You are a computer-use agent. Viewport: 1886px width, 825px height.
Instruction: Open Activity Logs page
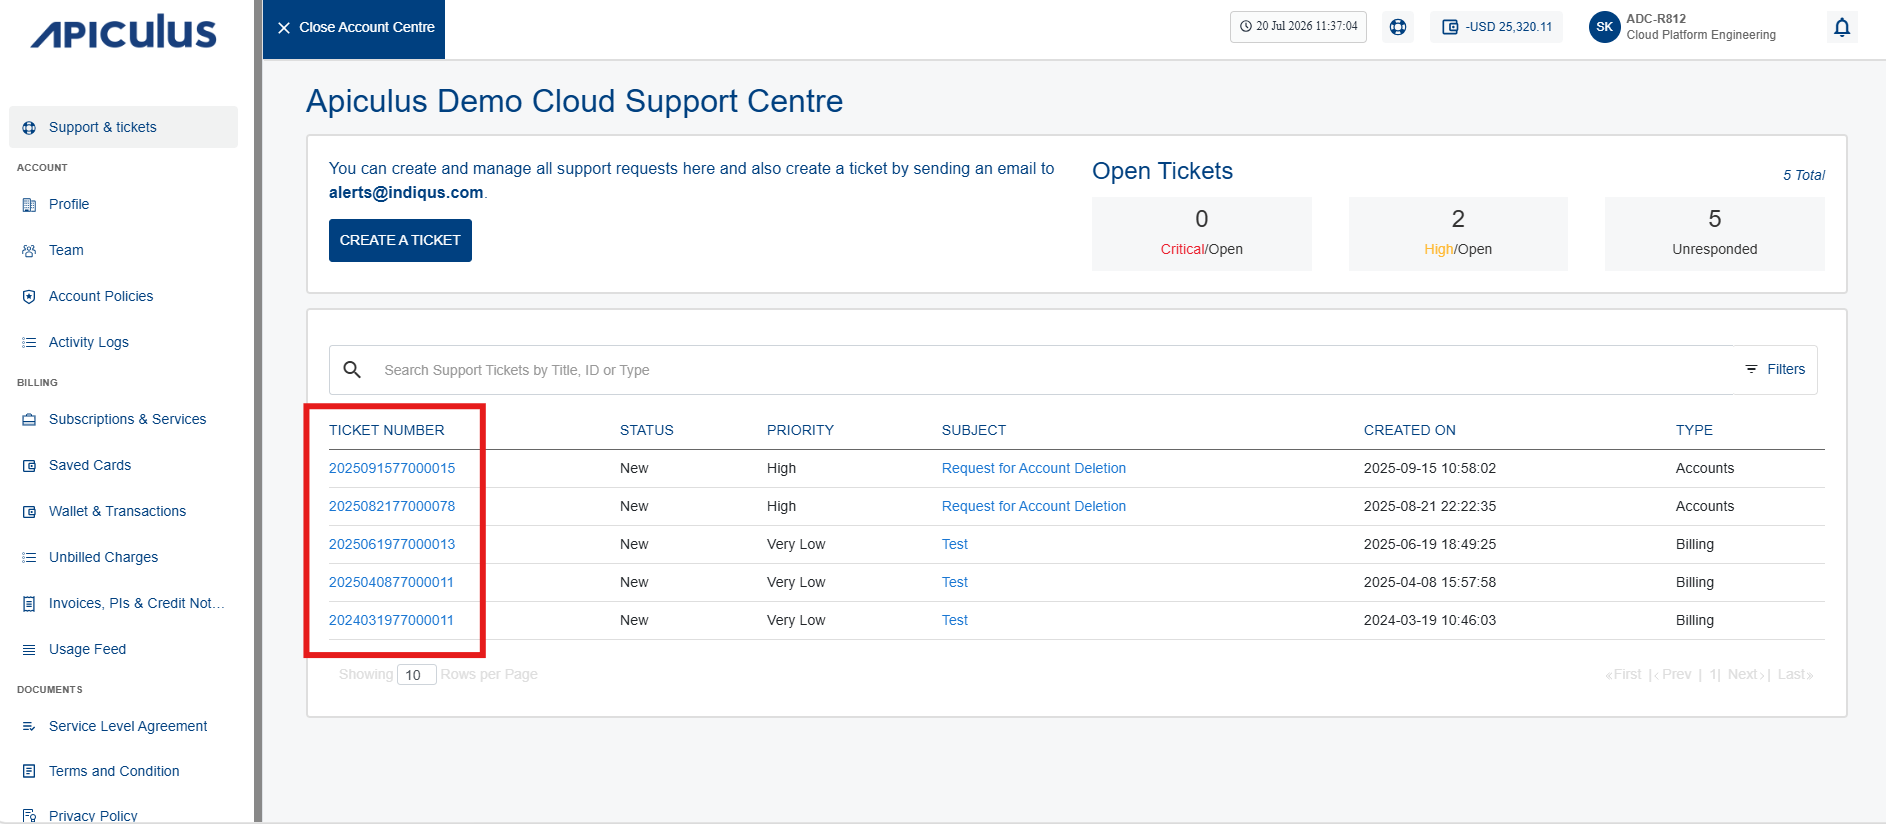click(89, 343)
